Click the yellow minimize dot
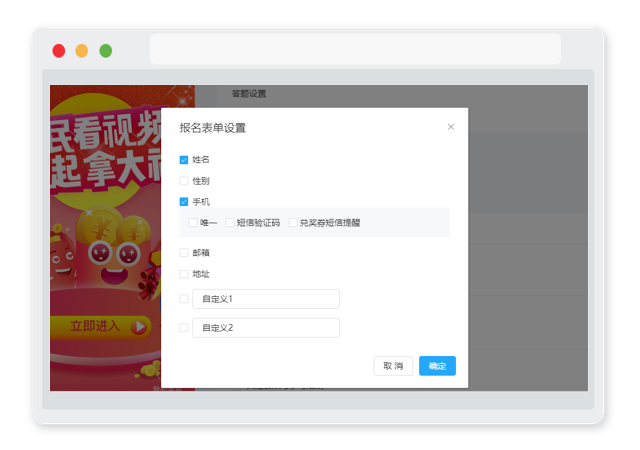Image resolution: width=640 pixels, height=450 pixels. click(82, 51)
